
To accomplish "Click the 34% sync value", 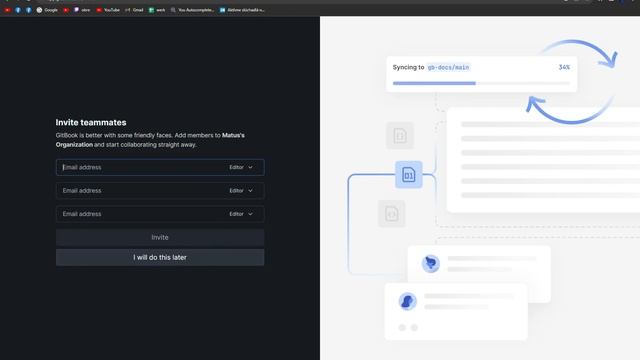I will (564, 67).
